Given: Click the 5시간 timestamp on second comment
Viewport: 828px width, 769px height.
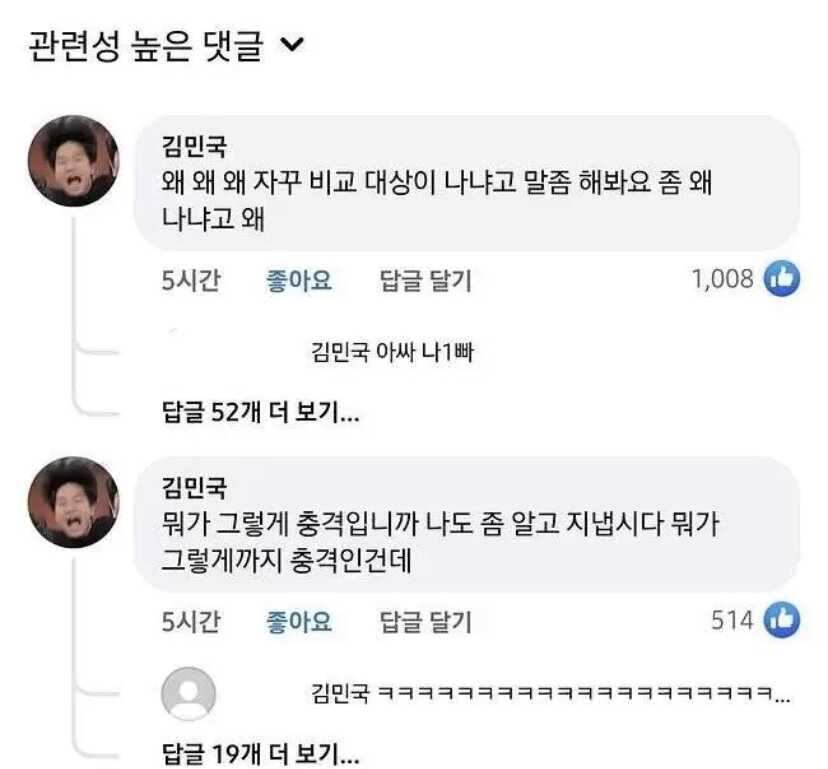Looking at the screenshot, I should click(x=191, y=622).
